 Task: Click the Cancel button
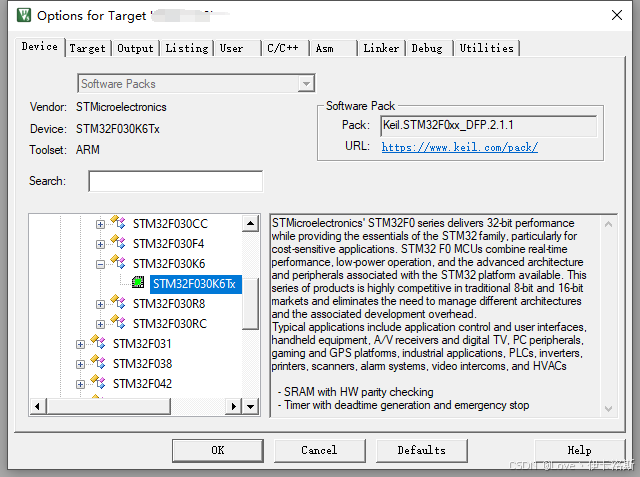[x=319, y=450]
